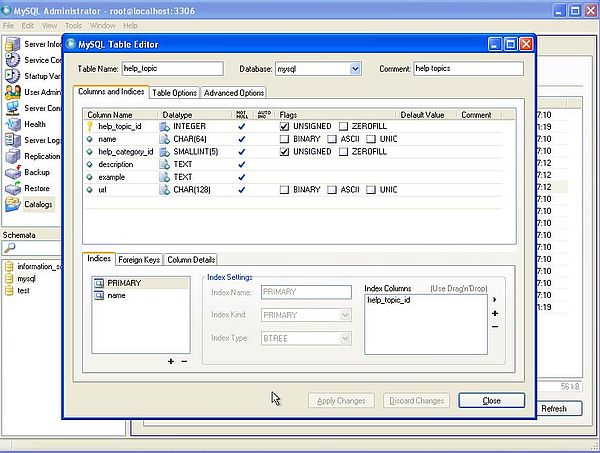Check ZEROFILL for help_topic_id
The width and height of the screenshot is (600, 453).
pyautogui.click(x=343, y=126)
